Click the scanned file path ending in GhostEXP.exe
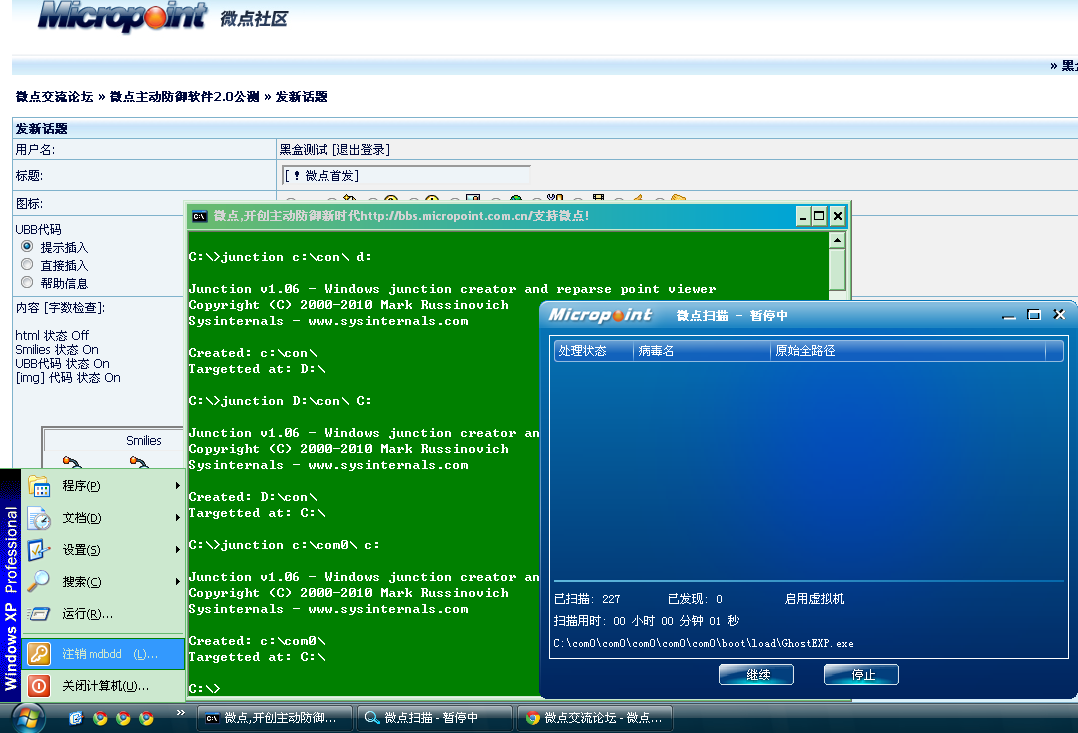 pos(703,644)
